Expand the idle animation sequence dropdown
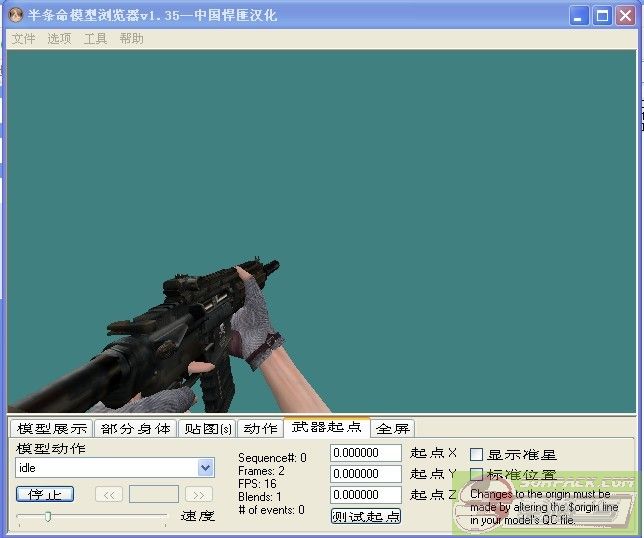This screenshot has width=644, height=538. (205, 468)
